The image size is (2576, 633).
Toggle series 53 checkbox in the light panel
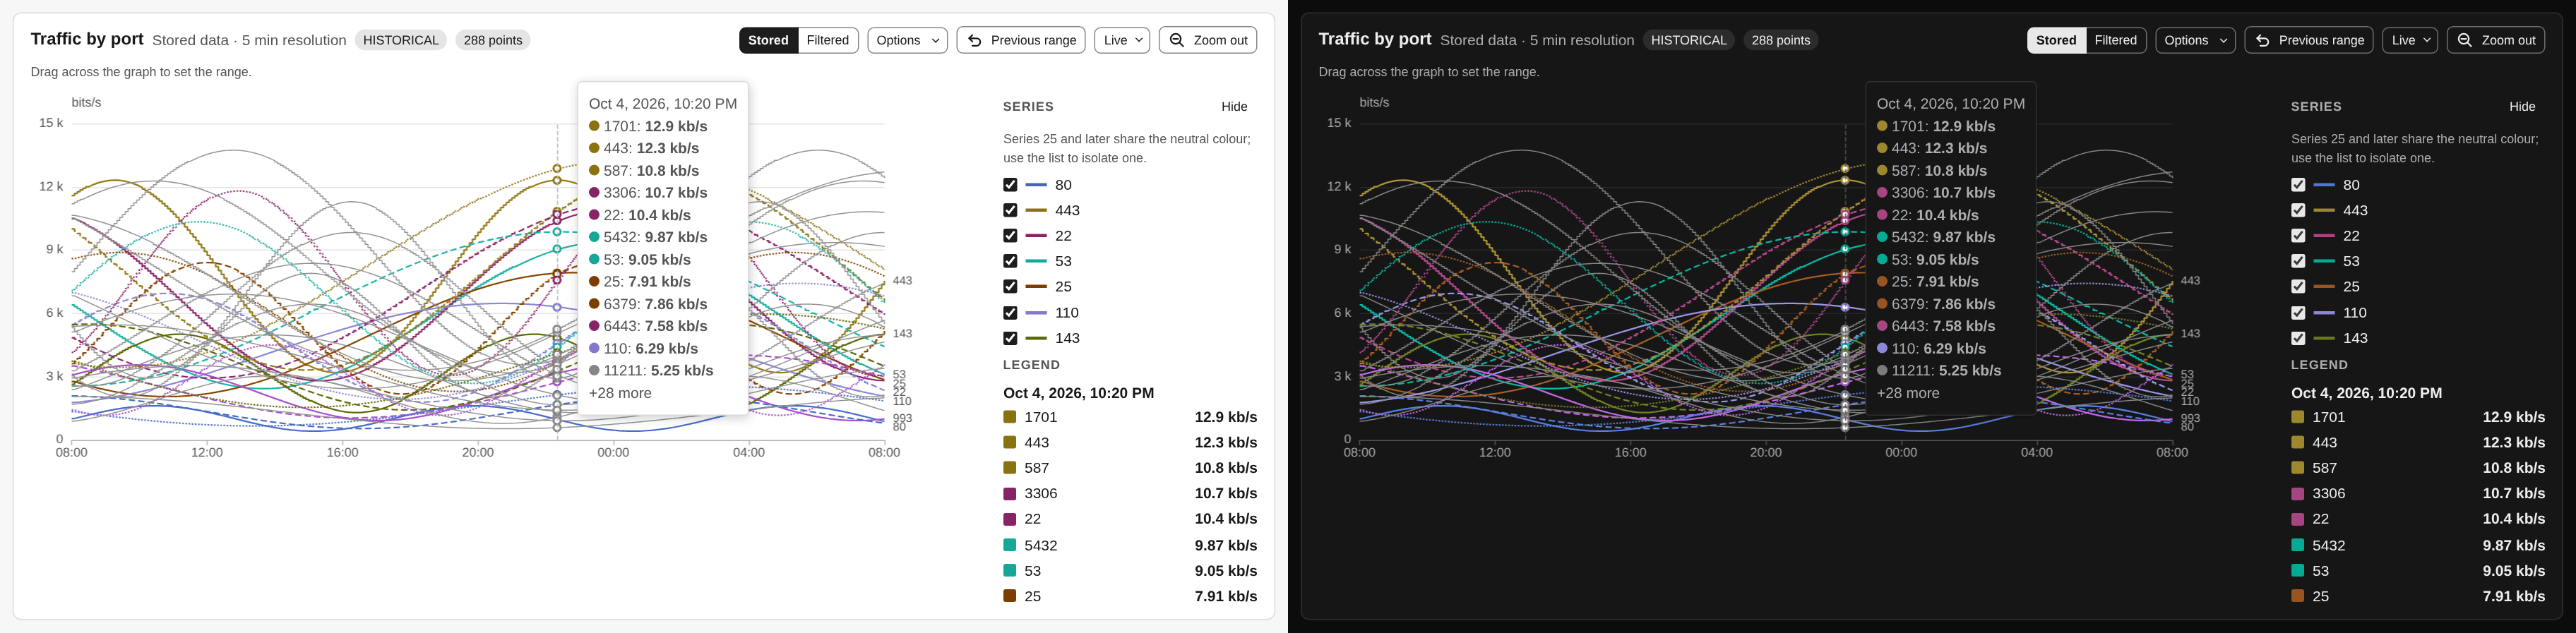(1010, 261)
